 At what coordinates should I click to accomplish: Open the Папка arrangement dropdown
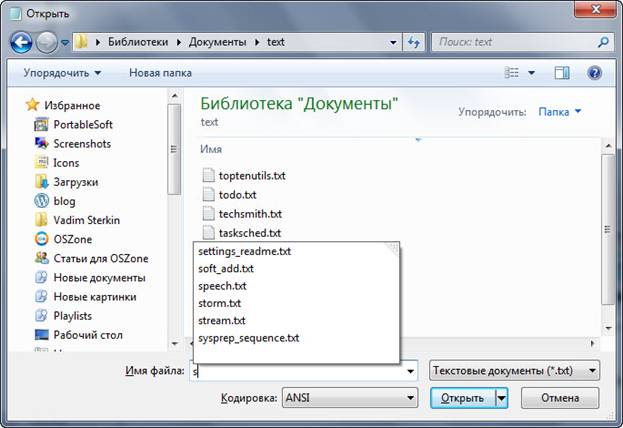pos(559,112)
